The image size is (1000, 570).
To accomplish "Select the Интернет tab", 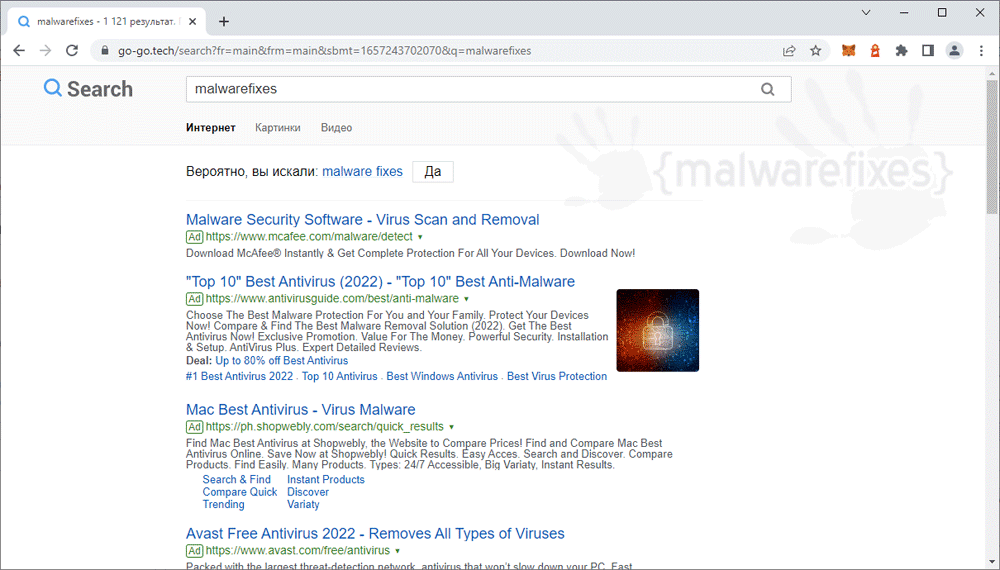I will coord(210,128).
